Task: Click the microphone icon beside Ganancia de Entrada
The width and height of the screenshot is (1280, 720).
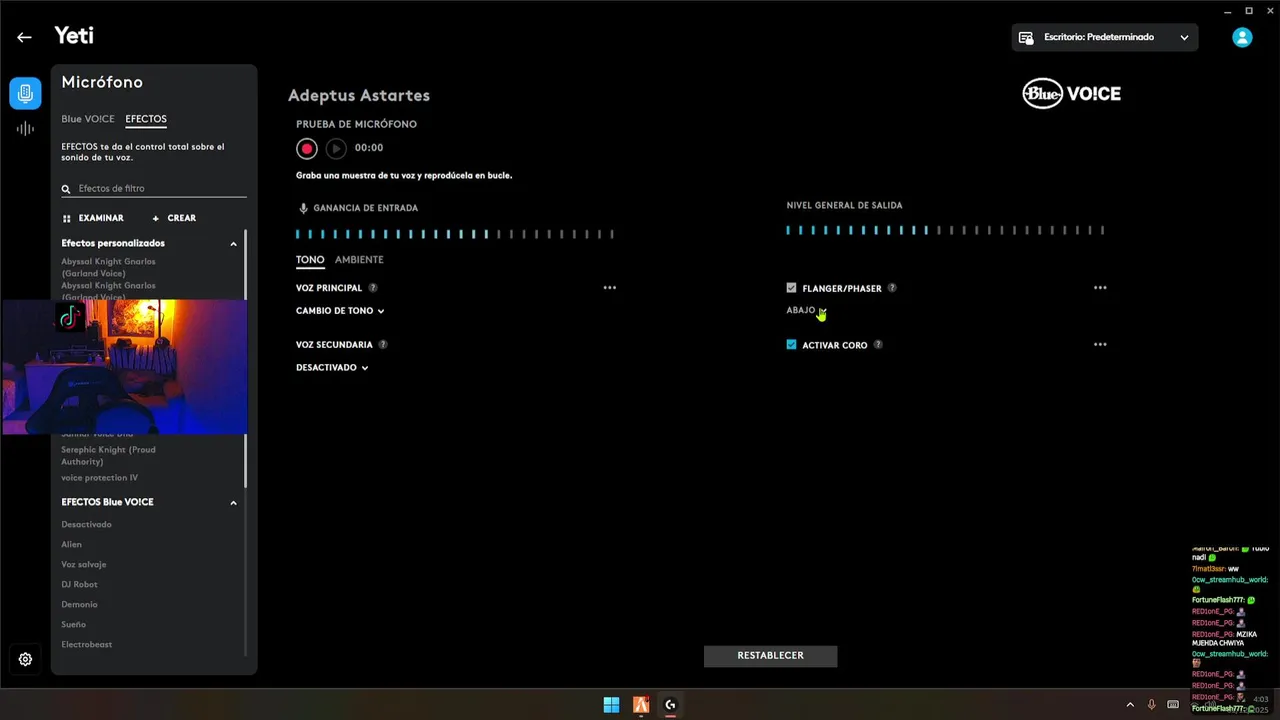Action: tap(303, 208)
